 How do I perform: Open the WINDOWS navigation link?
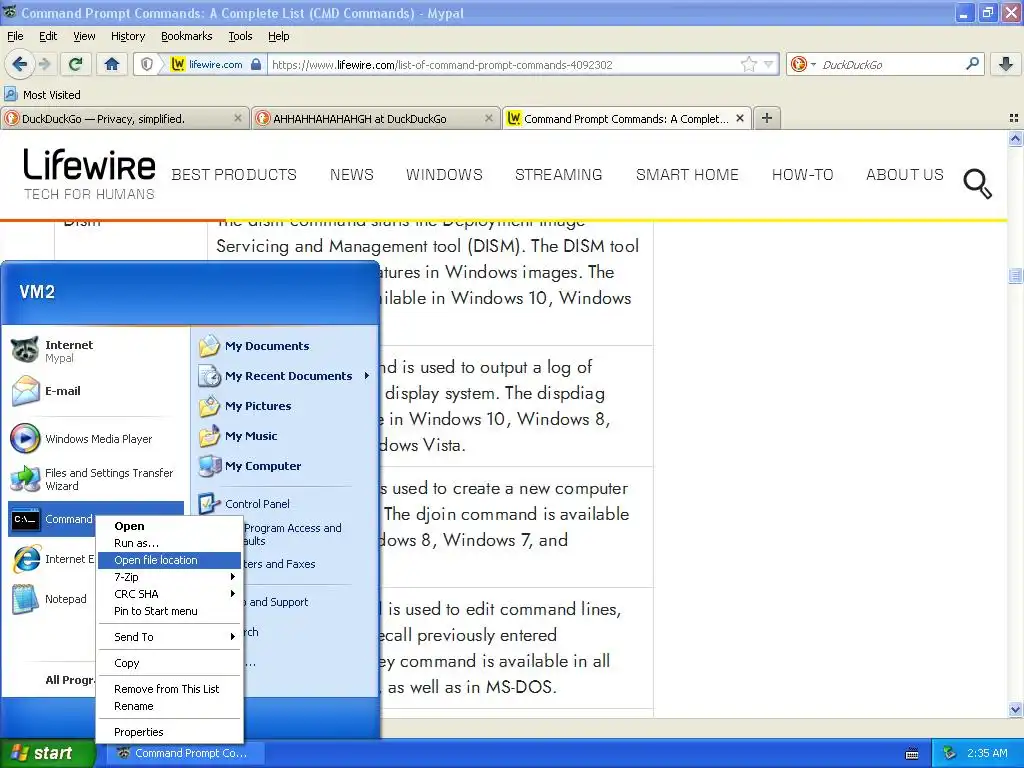pyautogui.click(x=444, y=174)
